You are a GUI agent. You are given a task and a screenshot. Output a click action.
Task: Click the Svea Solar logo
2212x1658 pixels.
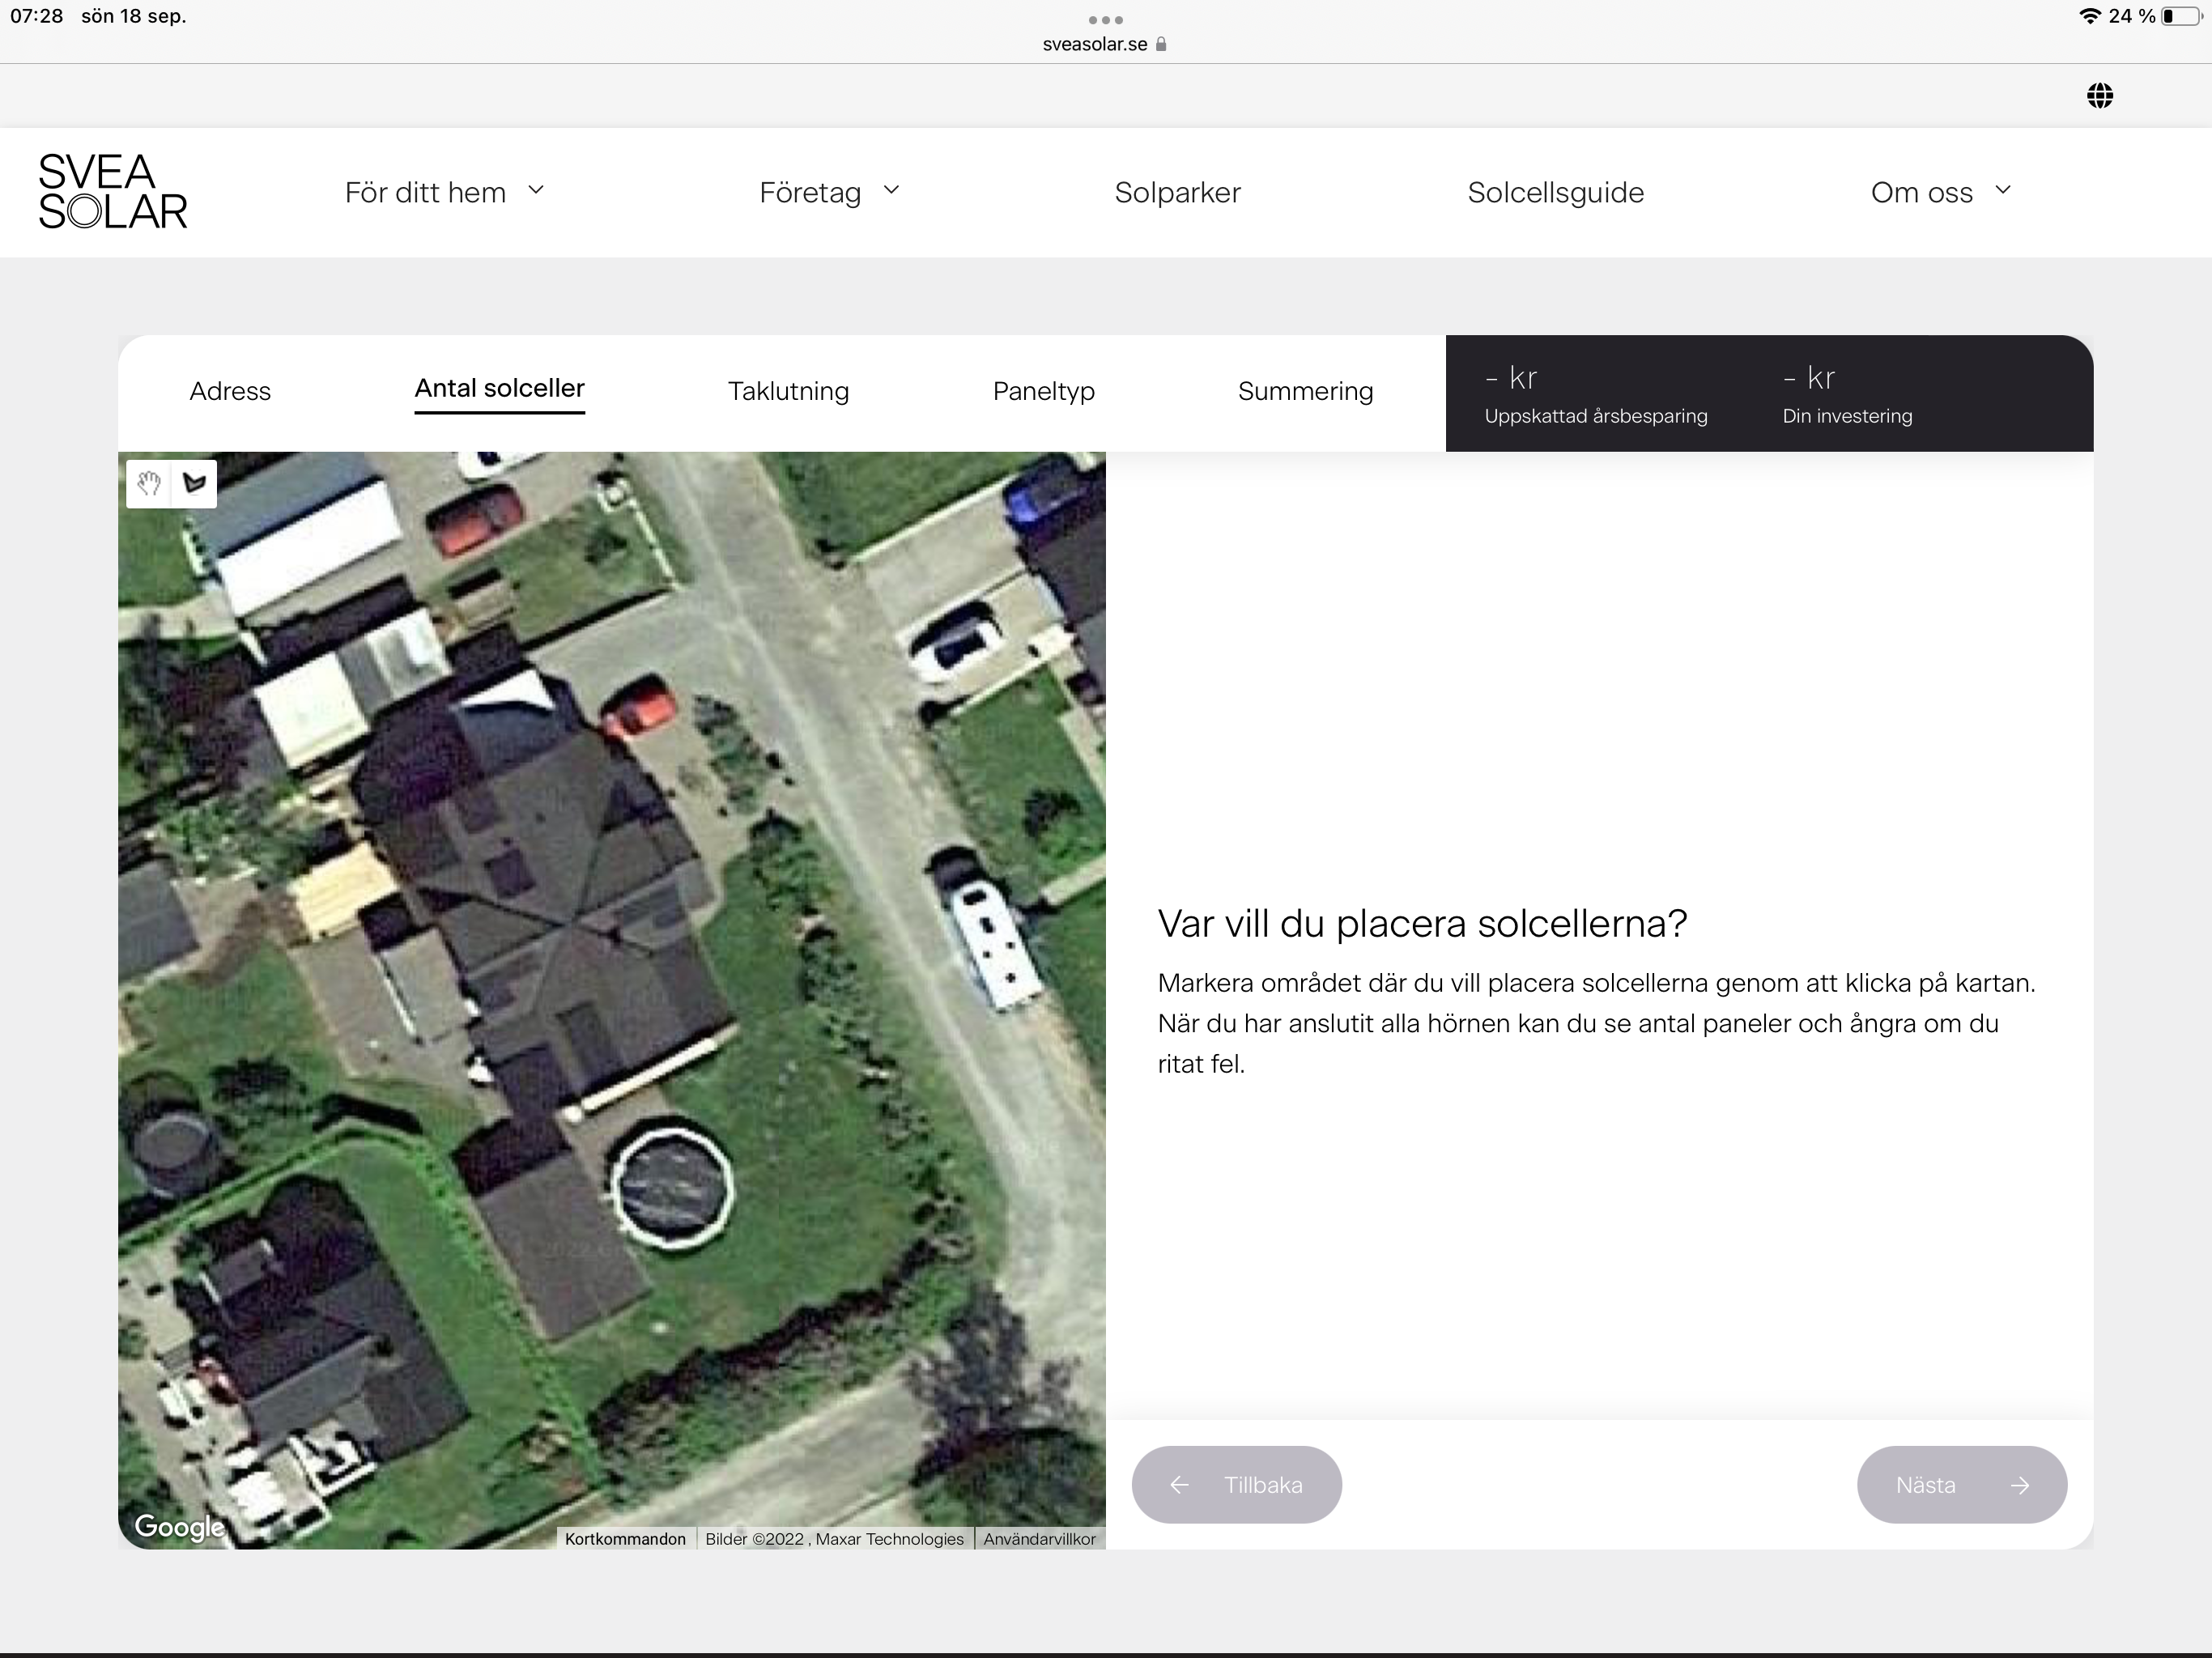(x=112, y=192)
